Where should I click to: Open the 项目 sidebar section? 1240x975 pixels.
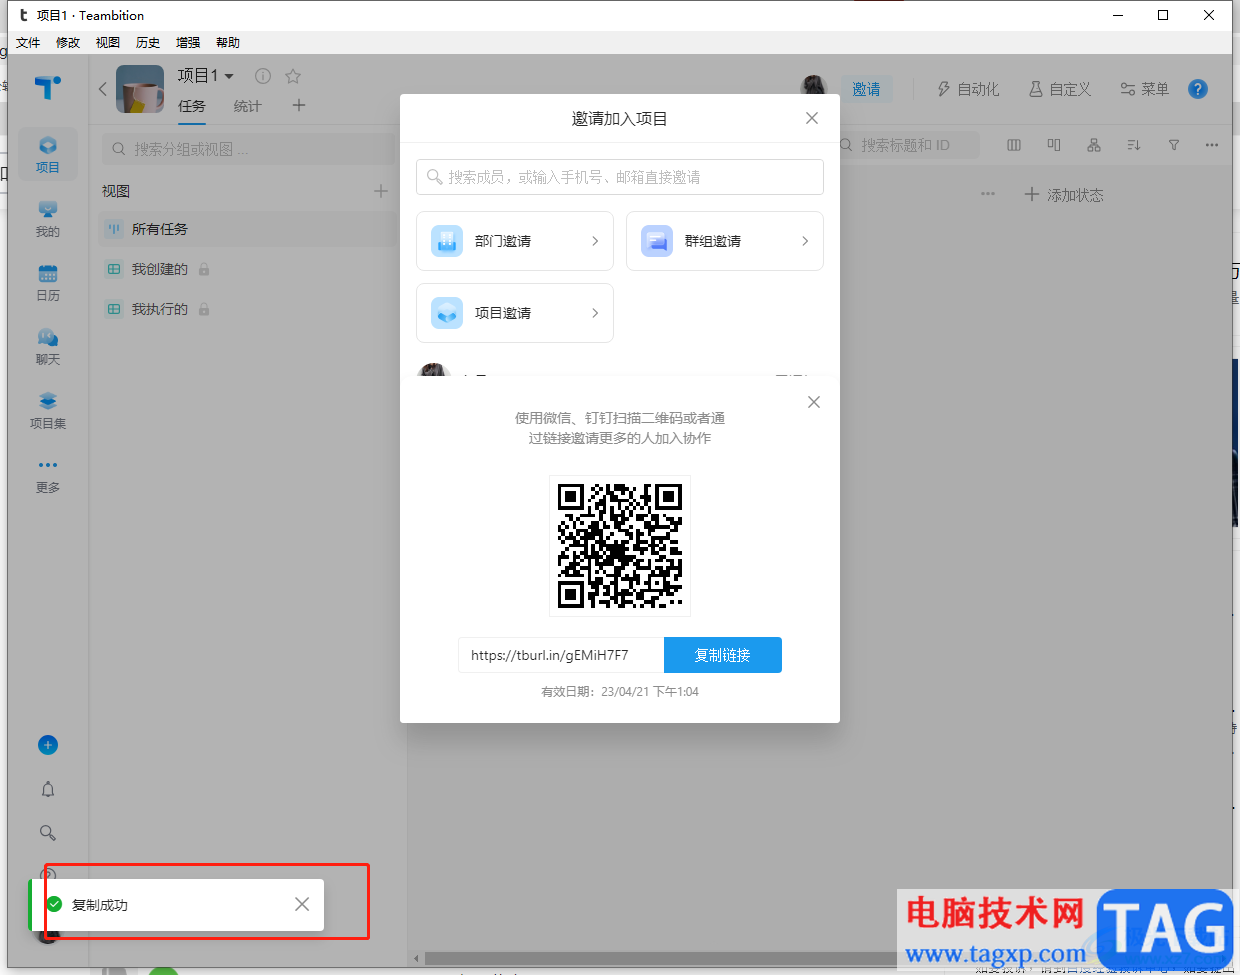(48, 155)
